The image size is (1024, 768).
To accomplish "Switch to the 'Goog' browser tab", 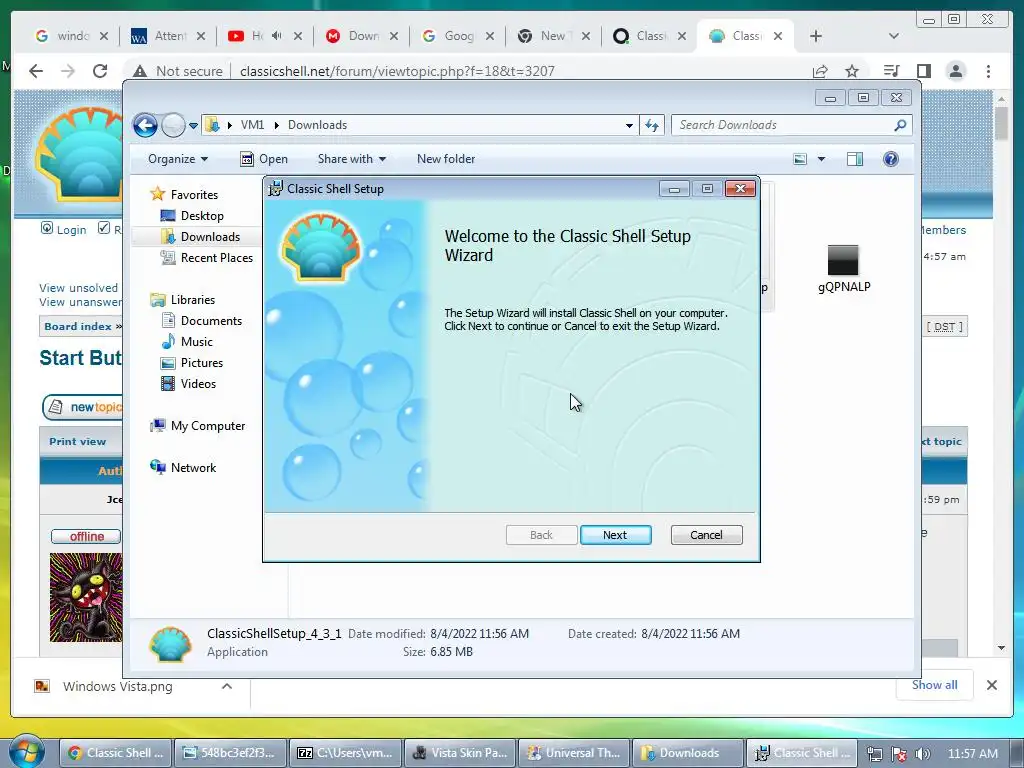I will 458,36.
